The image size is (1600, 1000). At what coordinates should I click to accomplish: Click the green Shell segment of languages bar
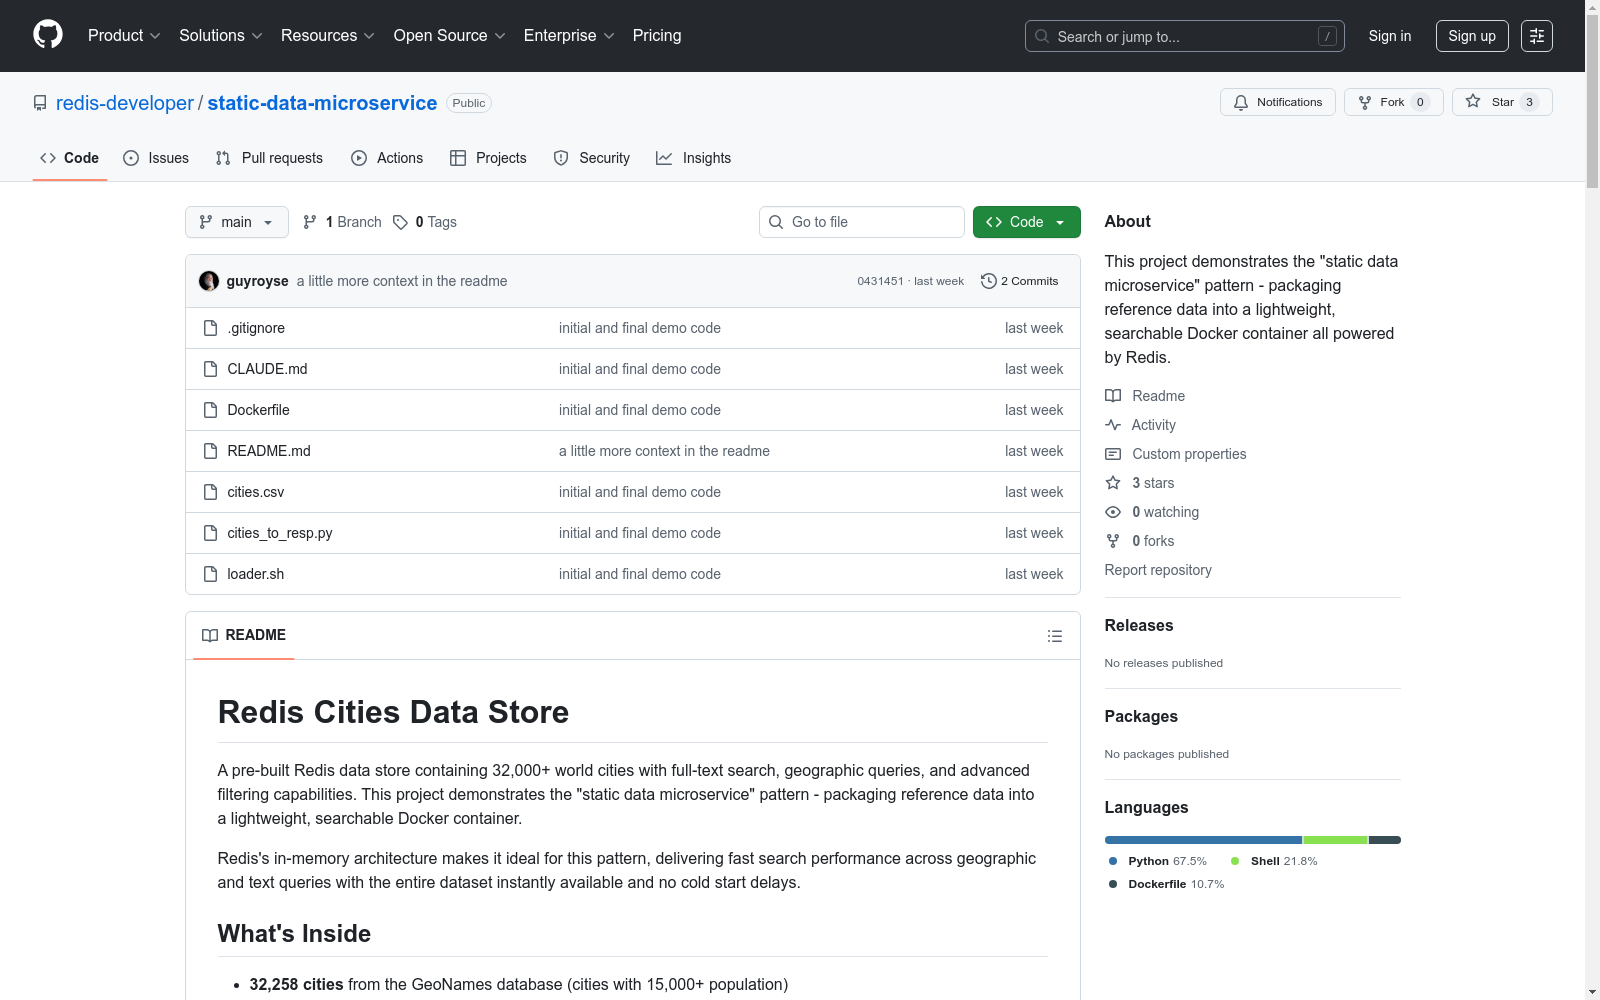[1335, 840]
